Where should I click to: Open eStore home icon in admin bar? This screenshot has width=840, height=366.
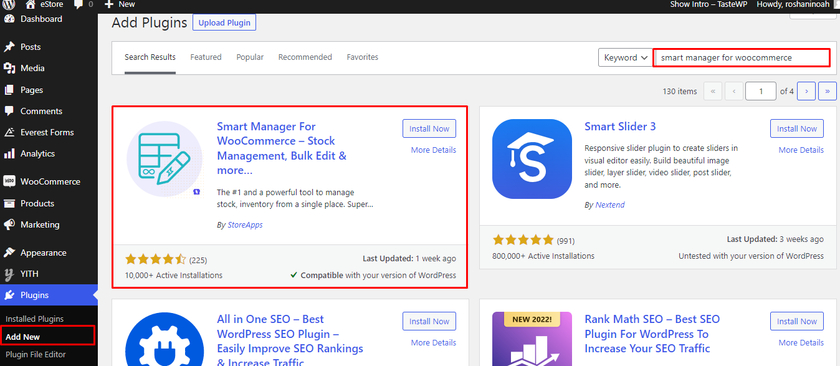[x=30, y=4]
